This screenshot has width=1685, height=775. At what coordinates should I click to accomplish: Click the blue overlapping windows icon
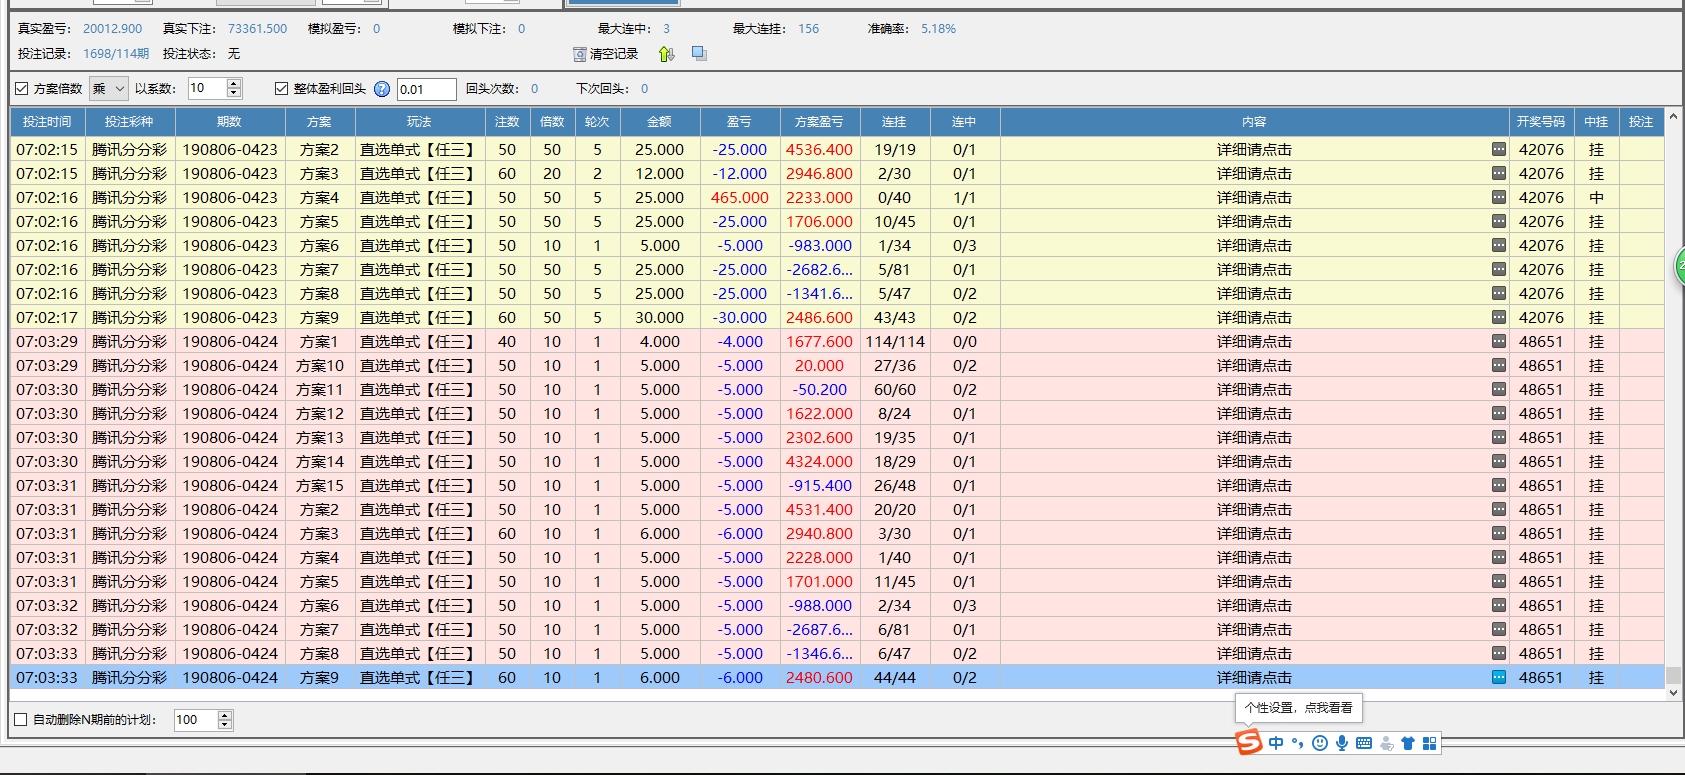point(699,53)
